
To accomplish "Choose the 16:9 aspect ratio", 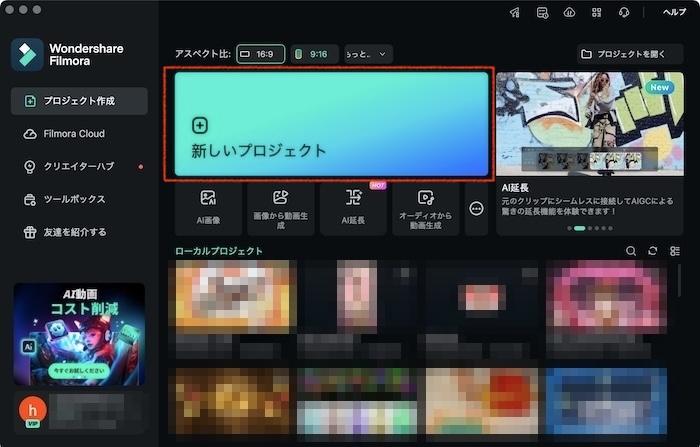I will [x=260, y=54].
